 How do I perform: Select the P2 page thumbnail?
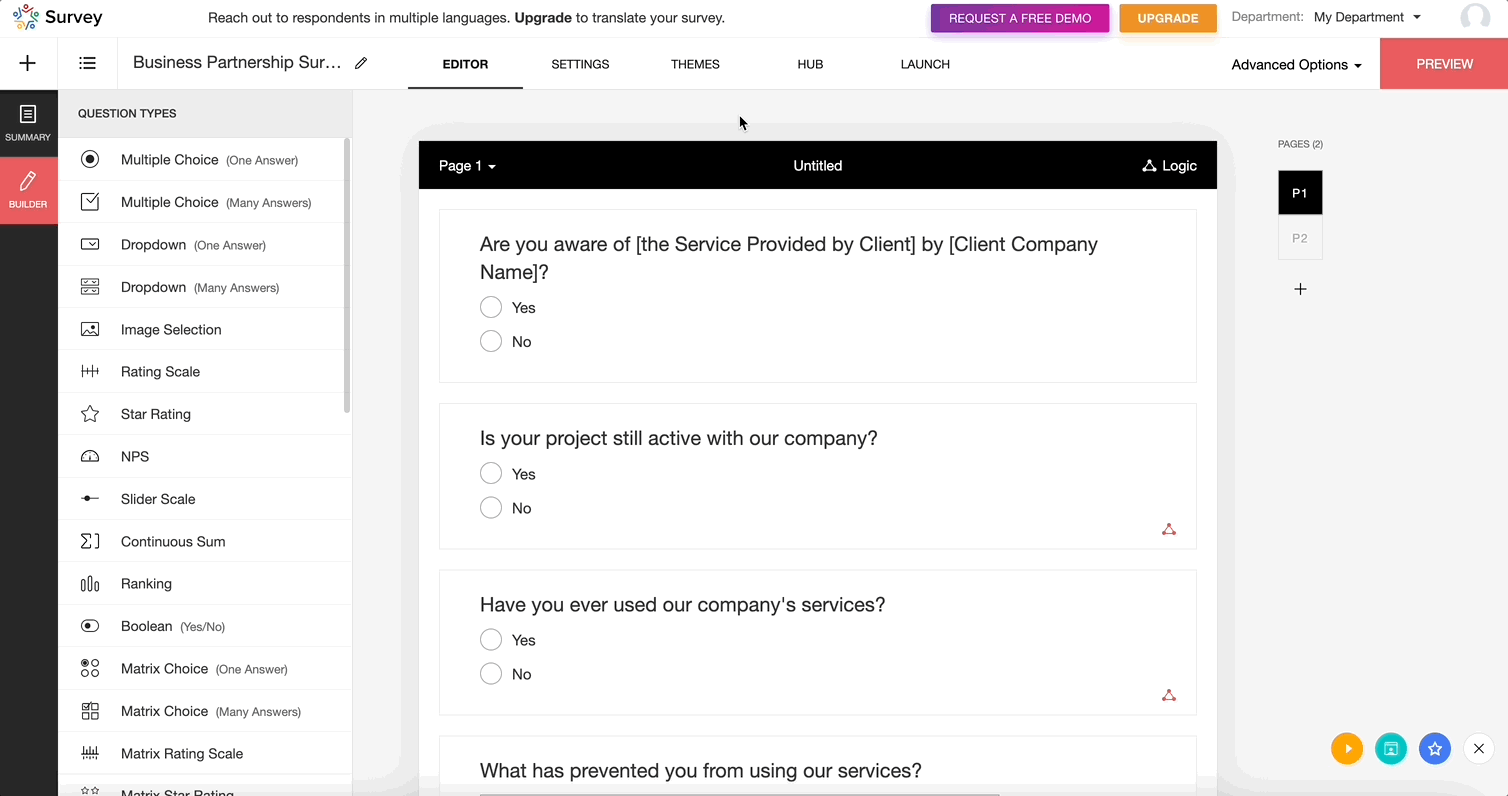[x=1300, y=239]
